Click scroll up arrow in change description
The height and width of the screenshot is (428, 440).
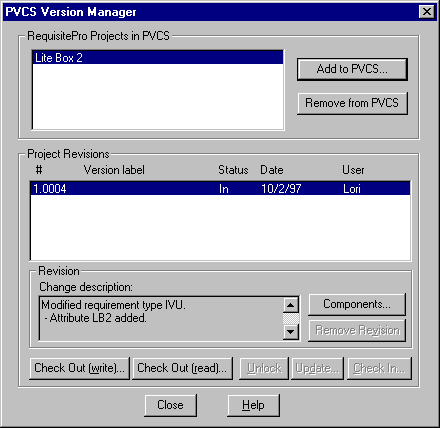[x=291, y=305]
